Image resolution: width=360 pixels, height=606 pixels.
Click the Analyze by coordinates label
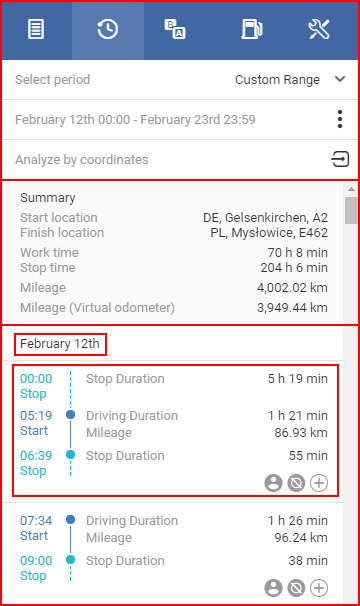(x=82, y=160)
